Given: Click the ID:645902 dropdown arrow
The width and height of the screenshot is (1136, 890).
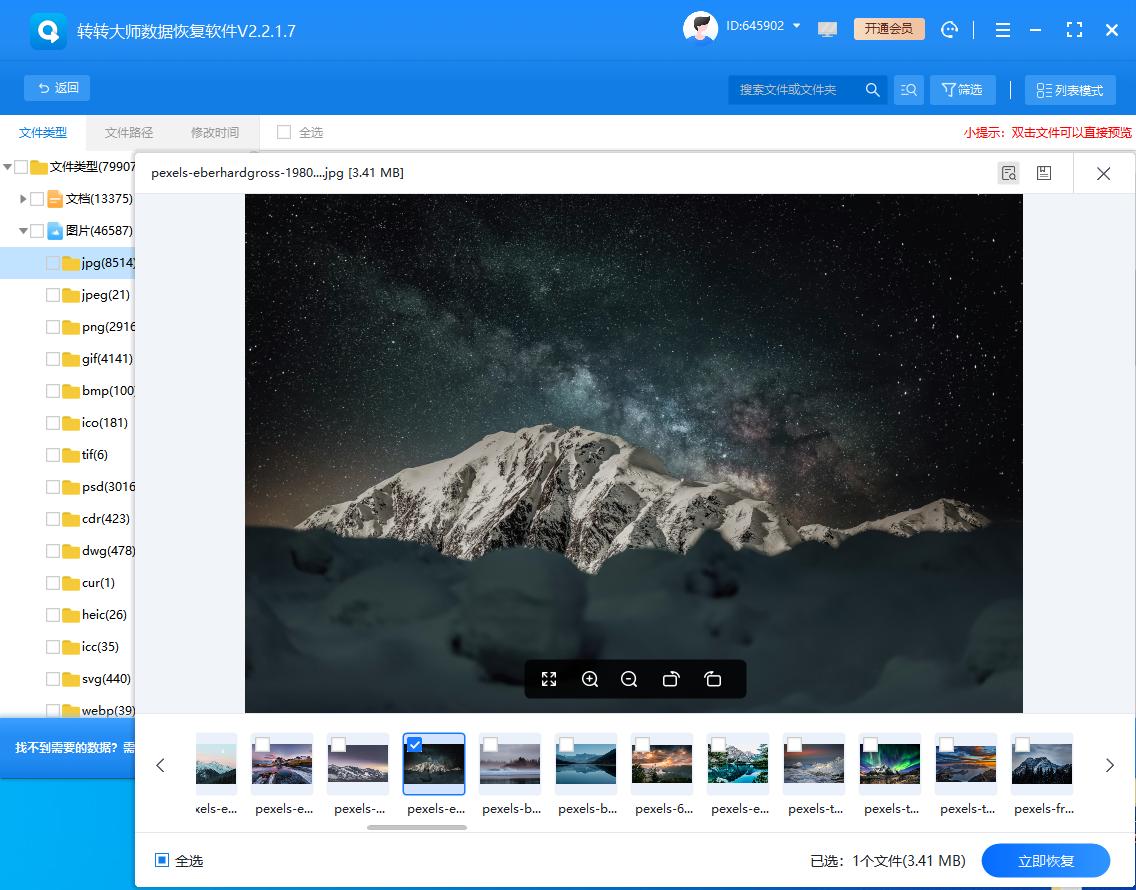Looking at the screenshot, I should (x=793, y=27).
